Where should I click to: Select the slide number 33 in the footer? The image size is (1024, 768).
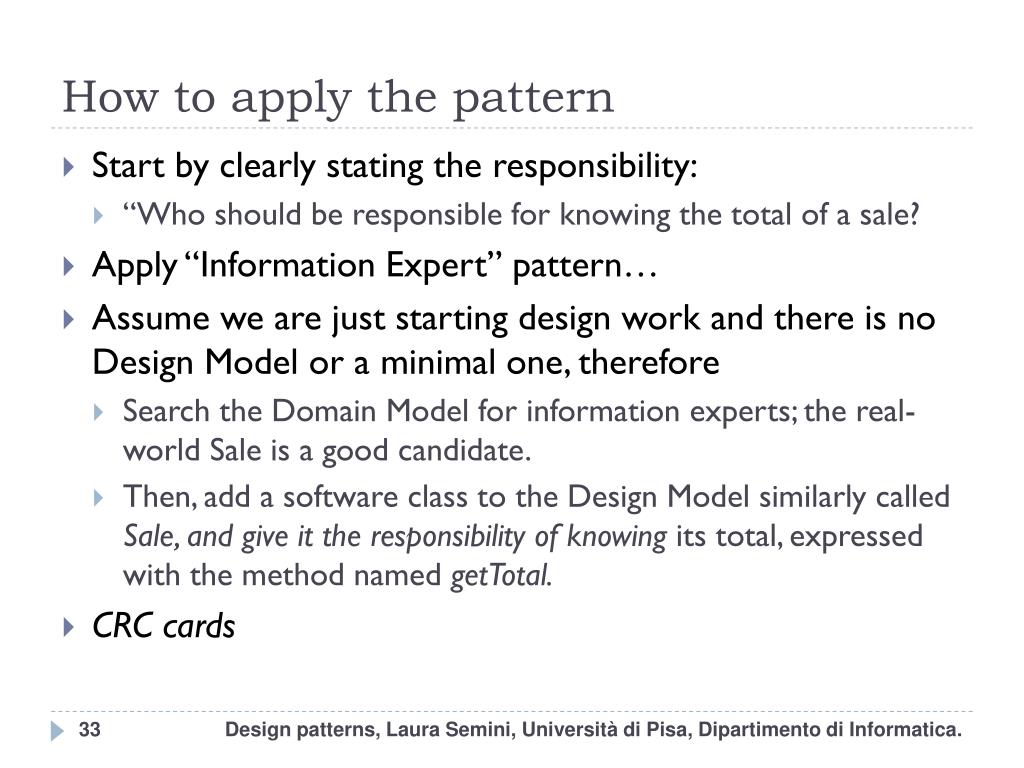[x=89, y=729]
